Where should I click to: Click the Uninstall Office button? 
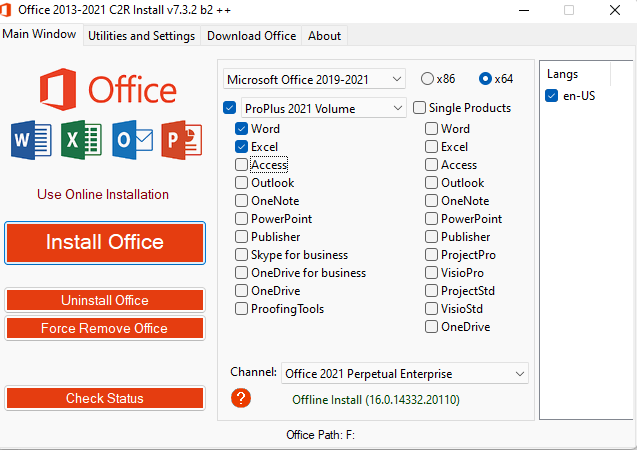pyautogui.click(x=105, y=300)
